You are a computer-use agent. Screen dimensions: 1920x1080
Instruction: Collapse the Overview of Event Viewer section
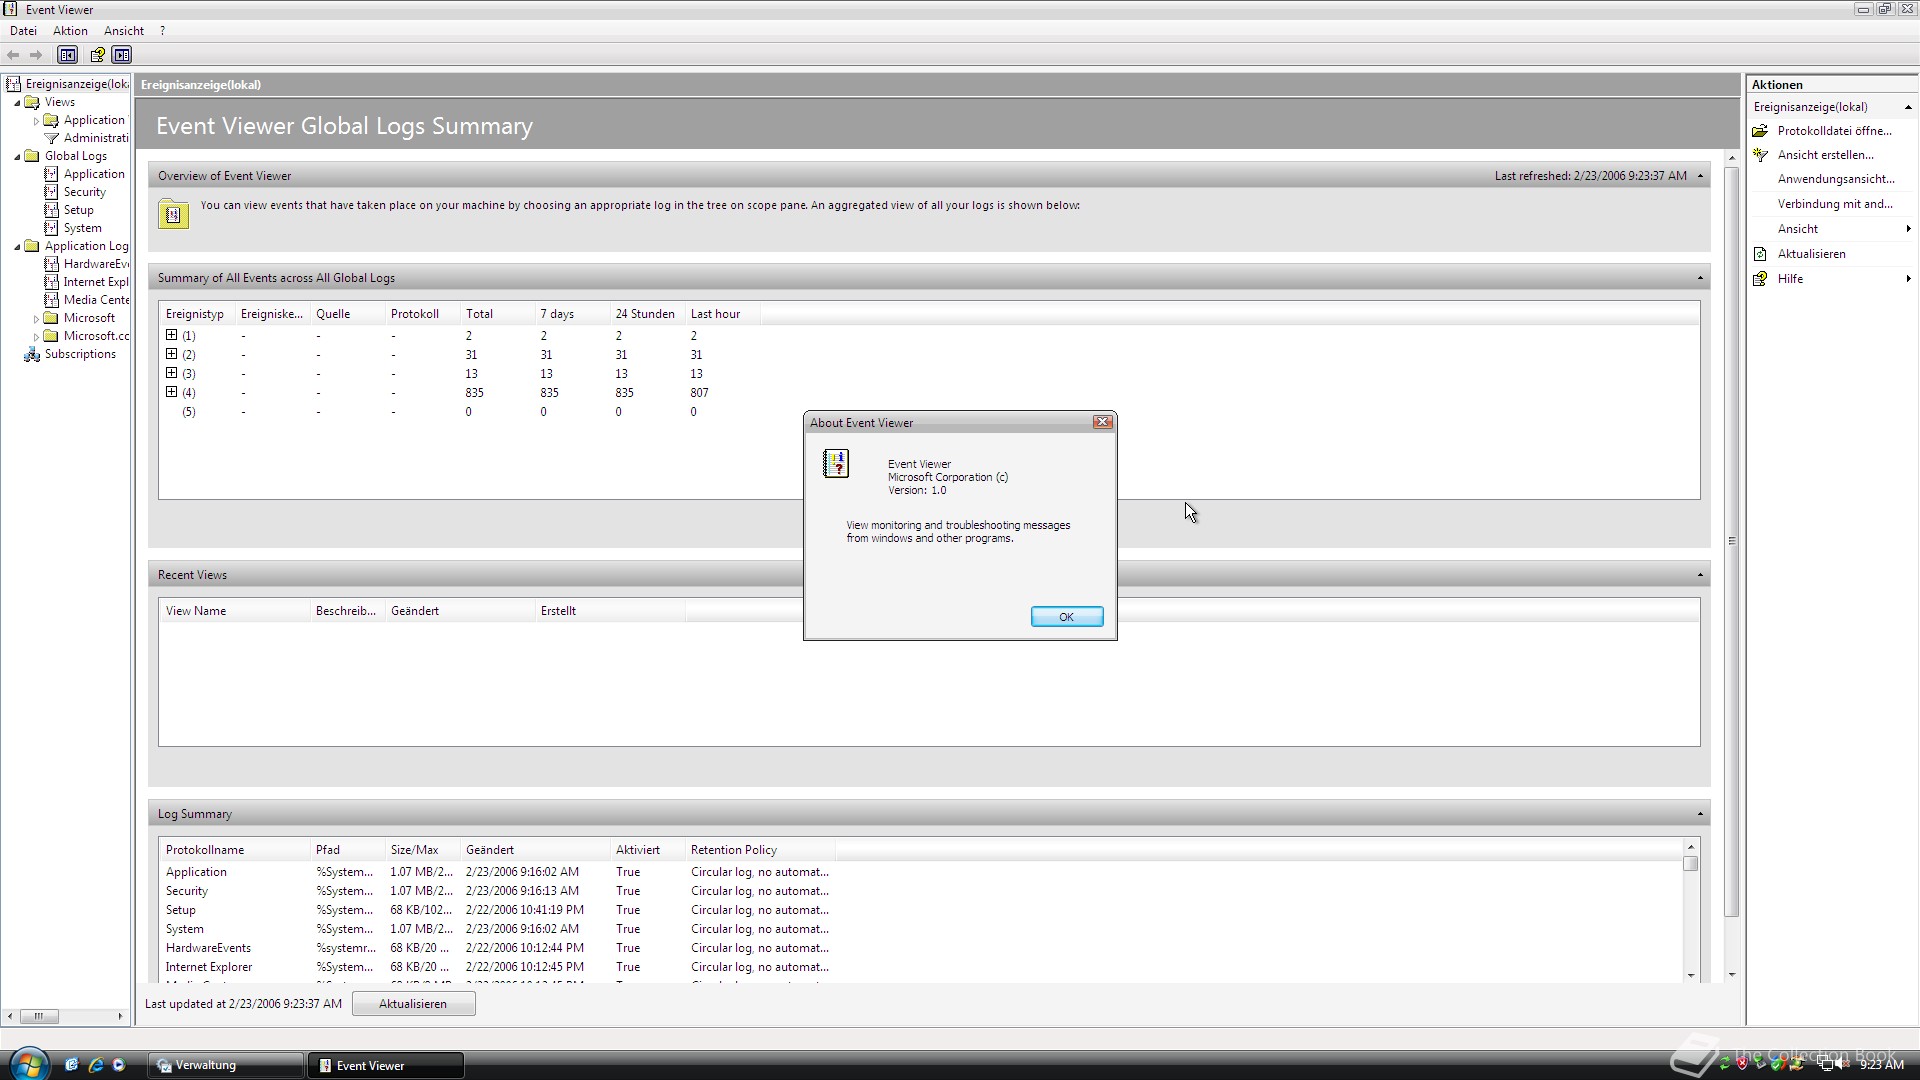tap(1700, 176)
